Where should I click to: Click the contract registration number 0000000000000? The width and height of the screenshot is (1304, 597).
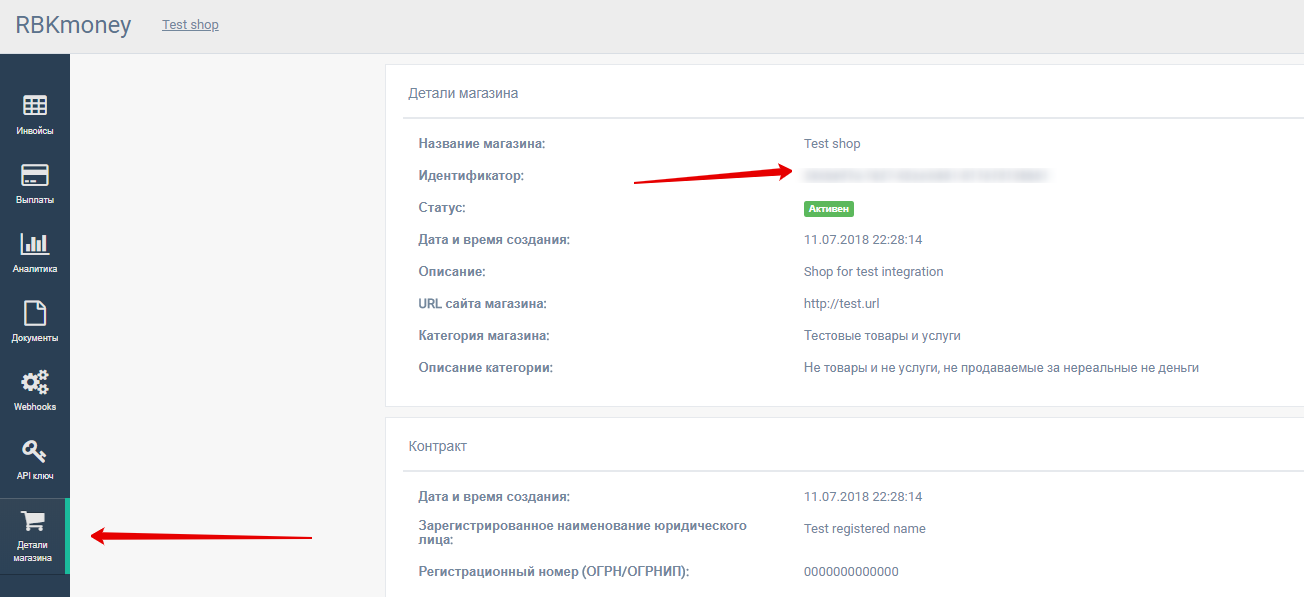tap(851, 572)
